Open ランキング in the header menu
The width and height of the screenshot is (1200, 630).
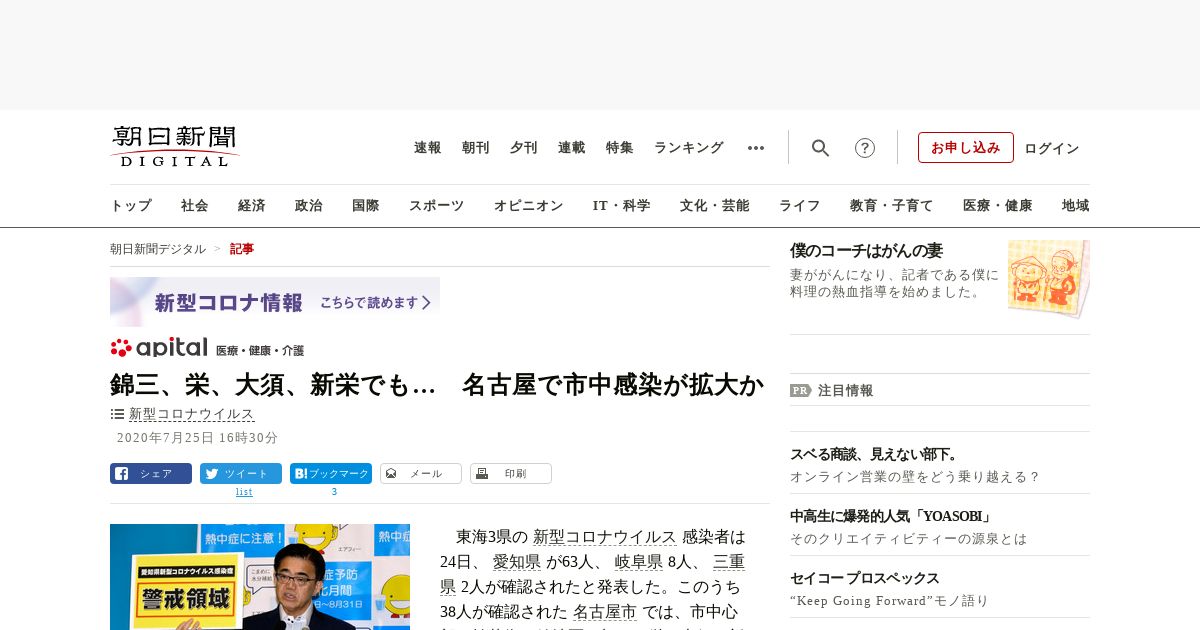pyautogui.click(x=688, y=148)
